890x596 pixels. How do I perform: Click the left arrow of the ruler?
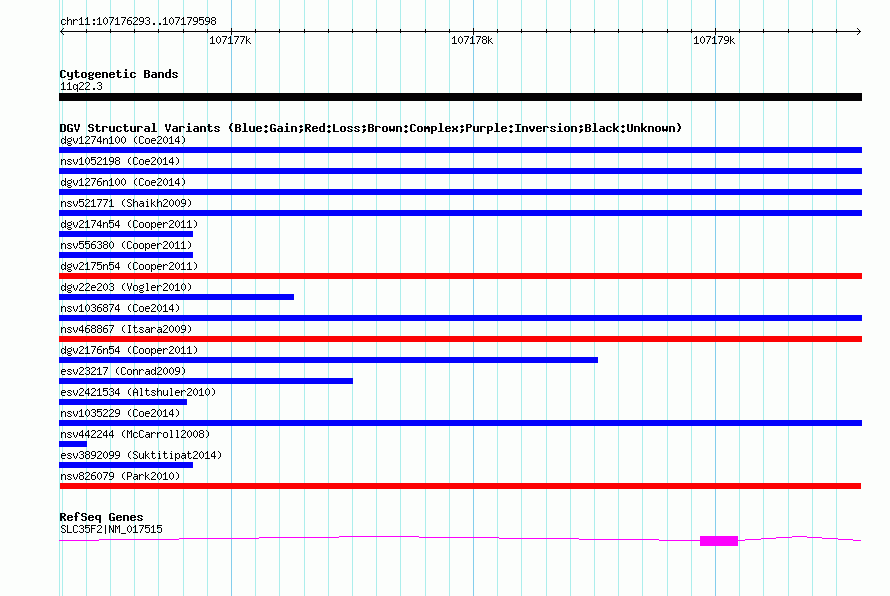click(x=62, y=31)
